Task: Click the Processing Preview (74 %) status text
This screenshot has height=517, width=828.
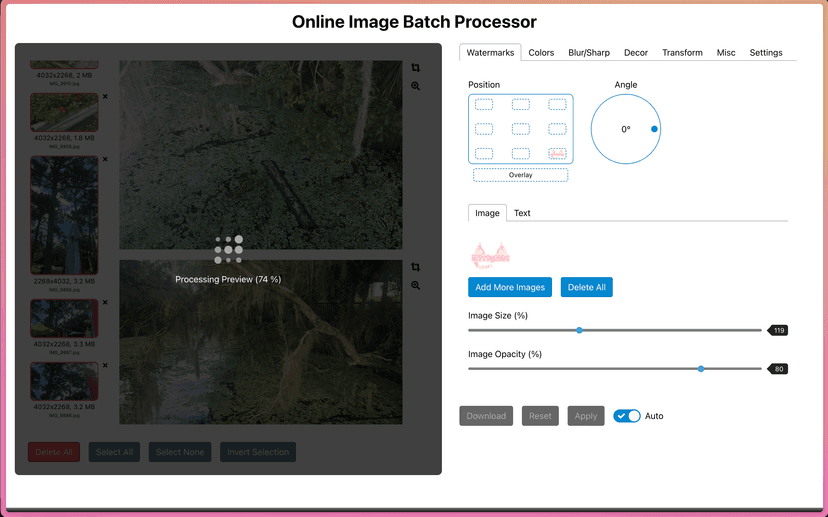Action: point(228,279)
